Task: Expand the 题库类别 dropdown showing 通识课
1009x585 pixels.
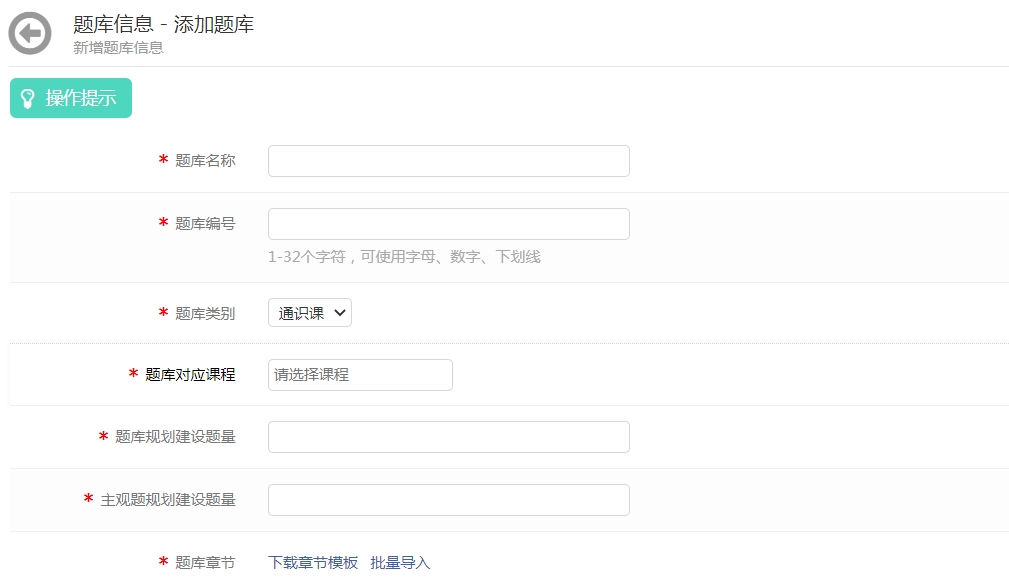Action: click(309, 313)
